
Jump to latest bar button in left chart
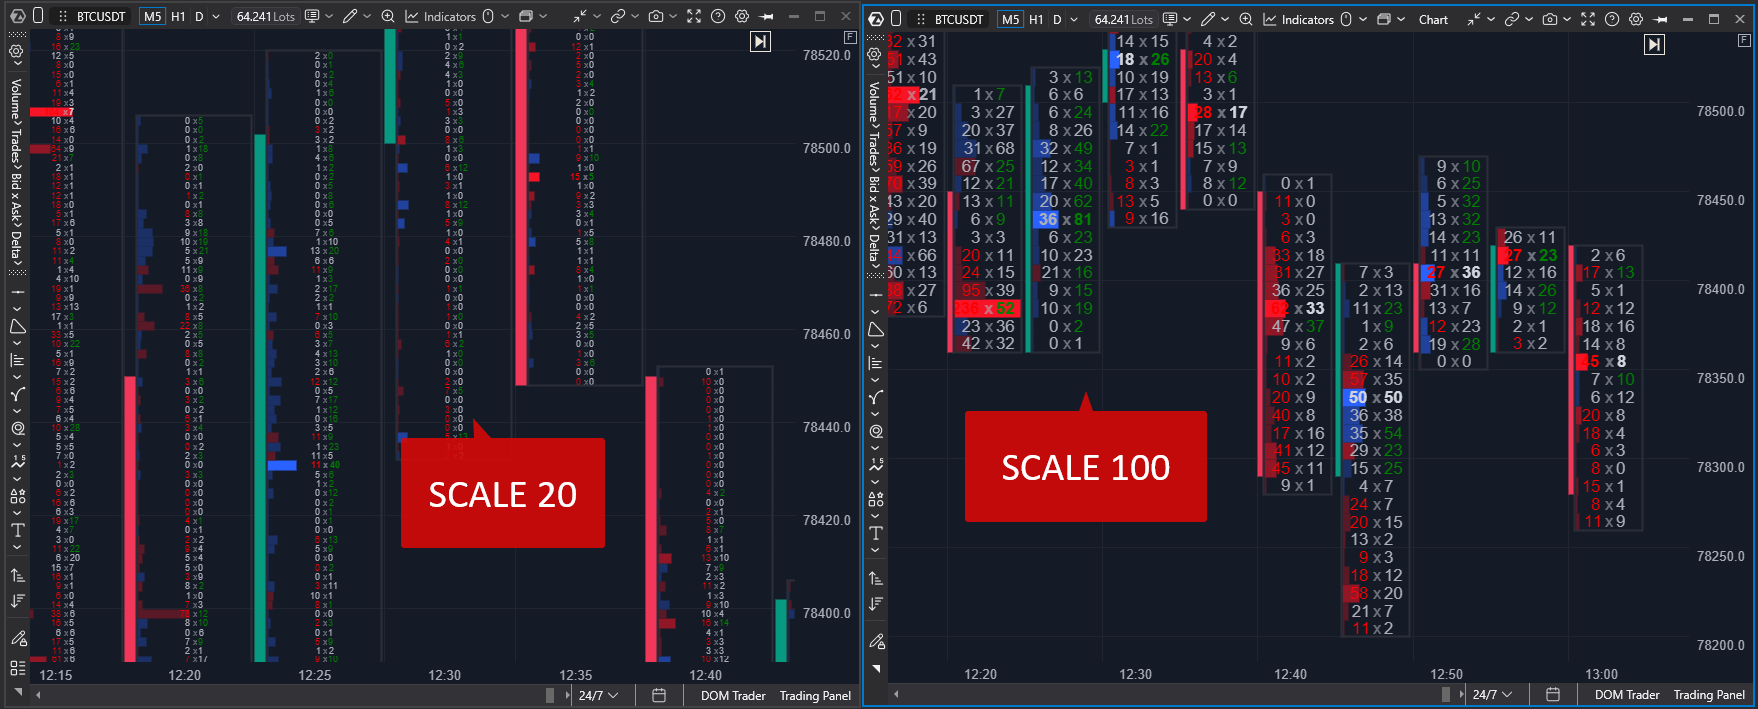coord(761,42)
